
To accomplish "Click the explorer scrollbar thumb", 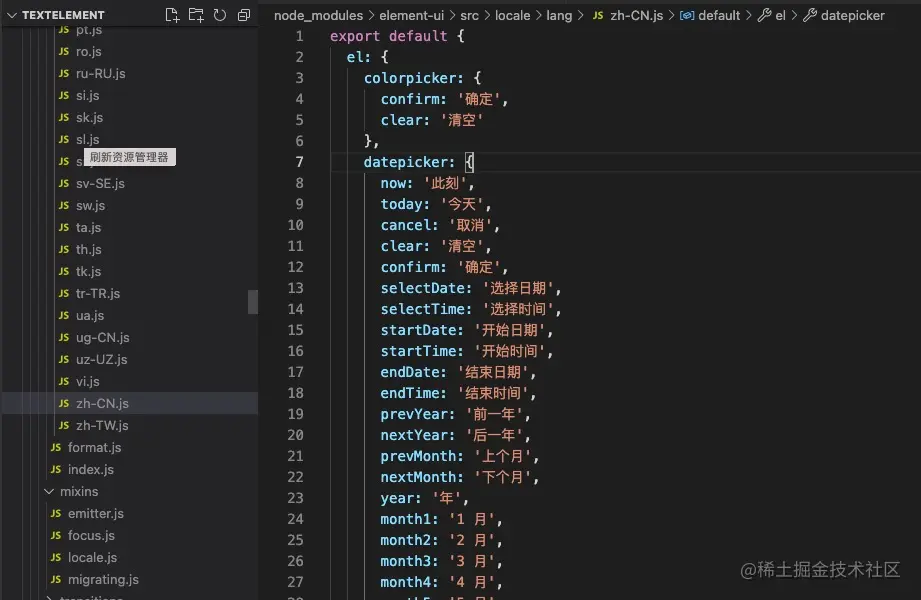I will tap(253, 302).
